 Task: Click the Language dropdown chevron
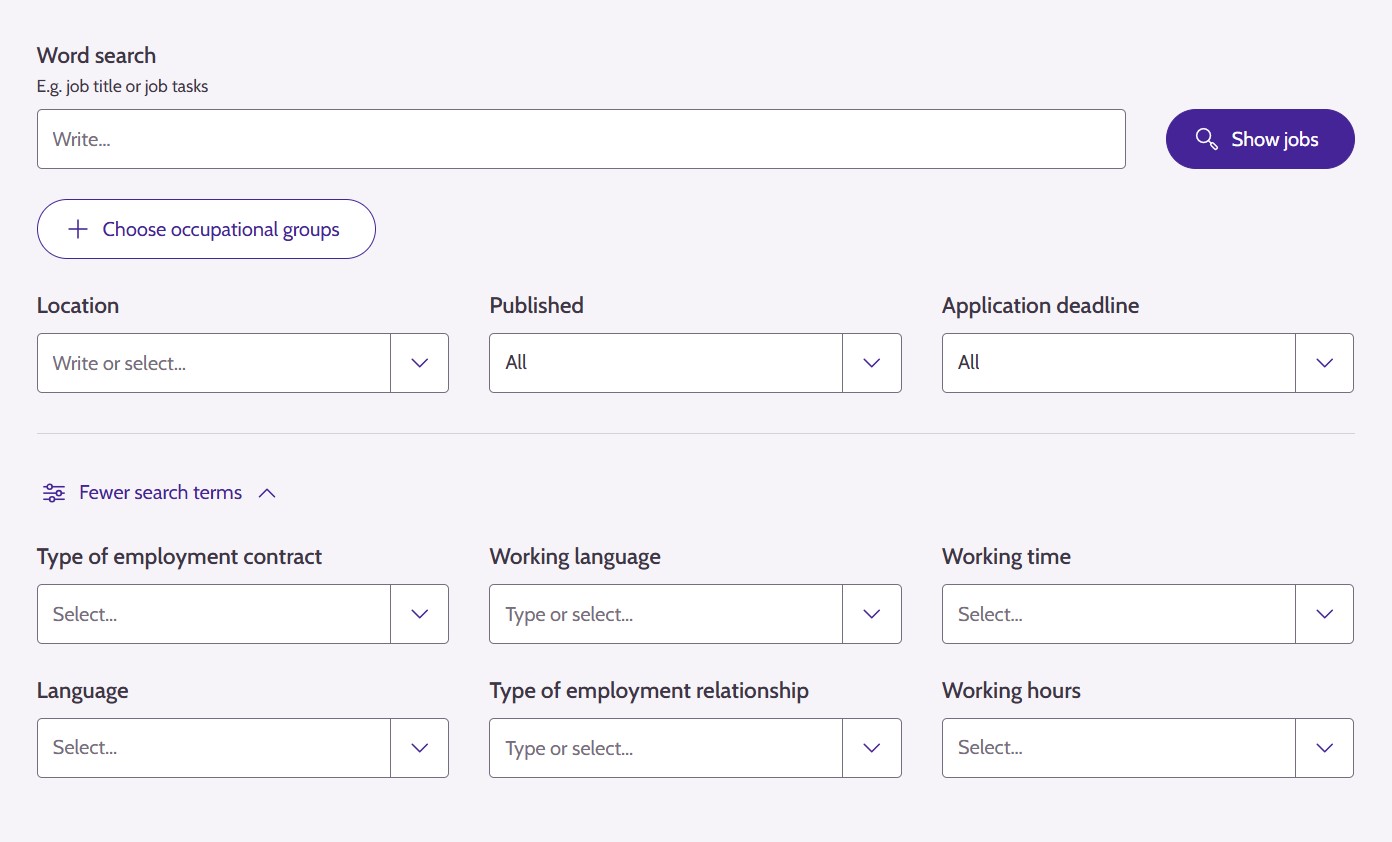coord(420,748)
